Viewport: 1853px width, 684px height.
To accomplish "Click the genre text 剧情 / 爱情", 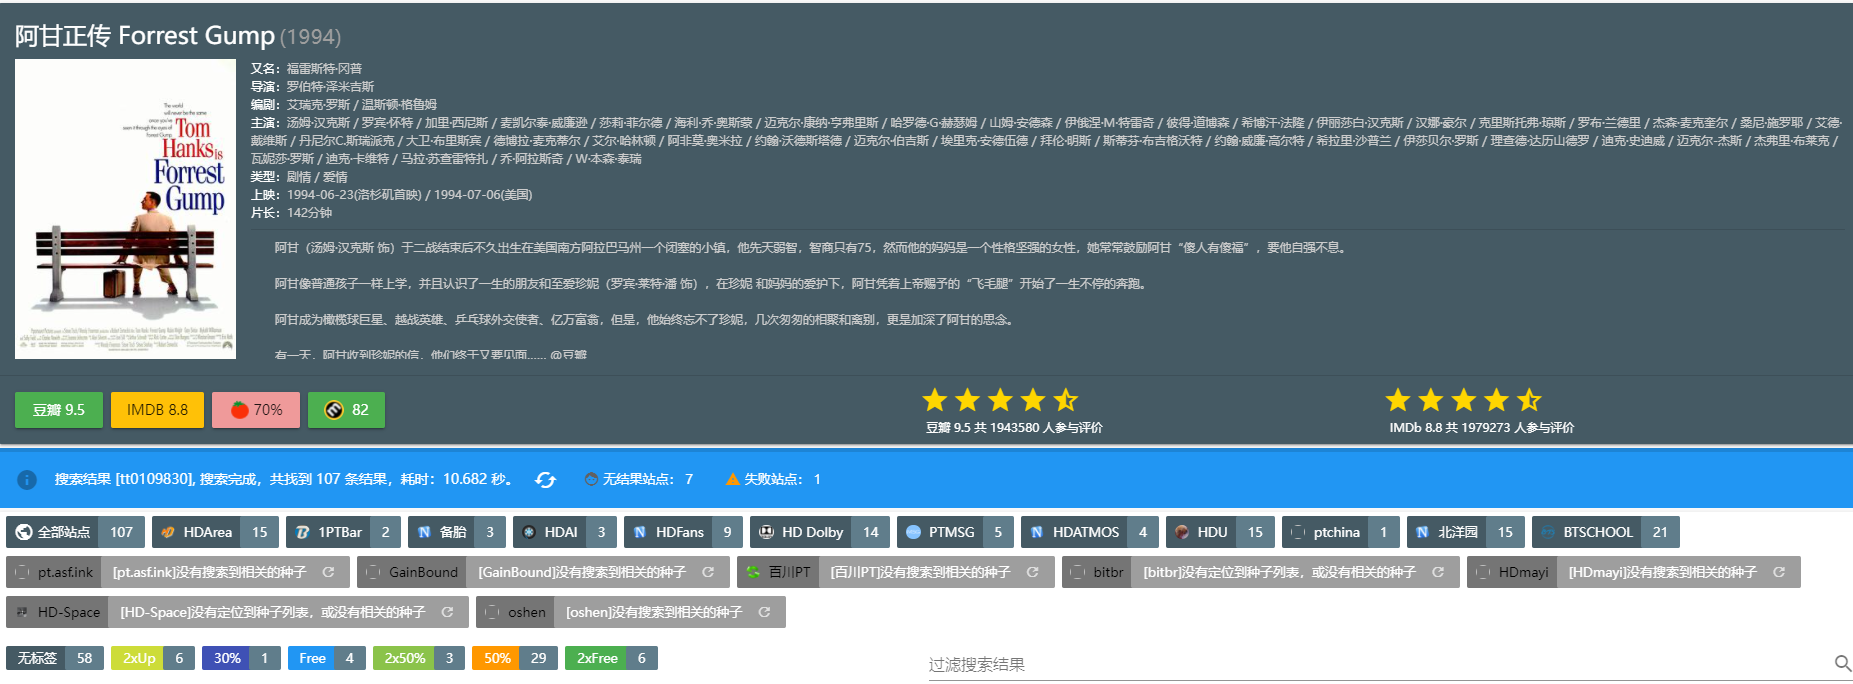I will [317, 177].
